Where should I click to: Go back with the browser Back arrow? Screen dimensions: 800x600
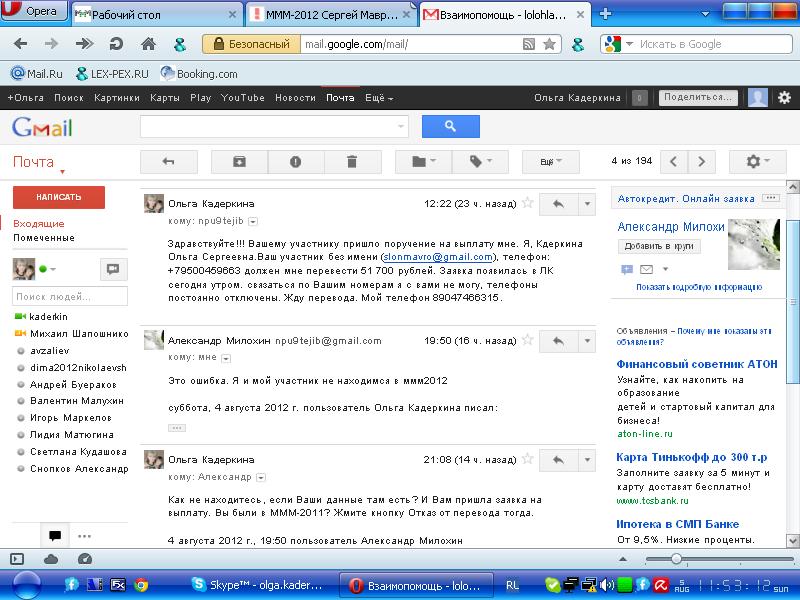click(x=20, y=44)
